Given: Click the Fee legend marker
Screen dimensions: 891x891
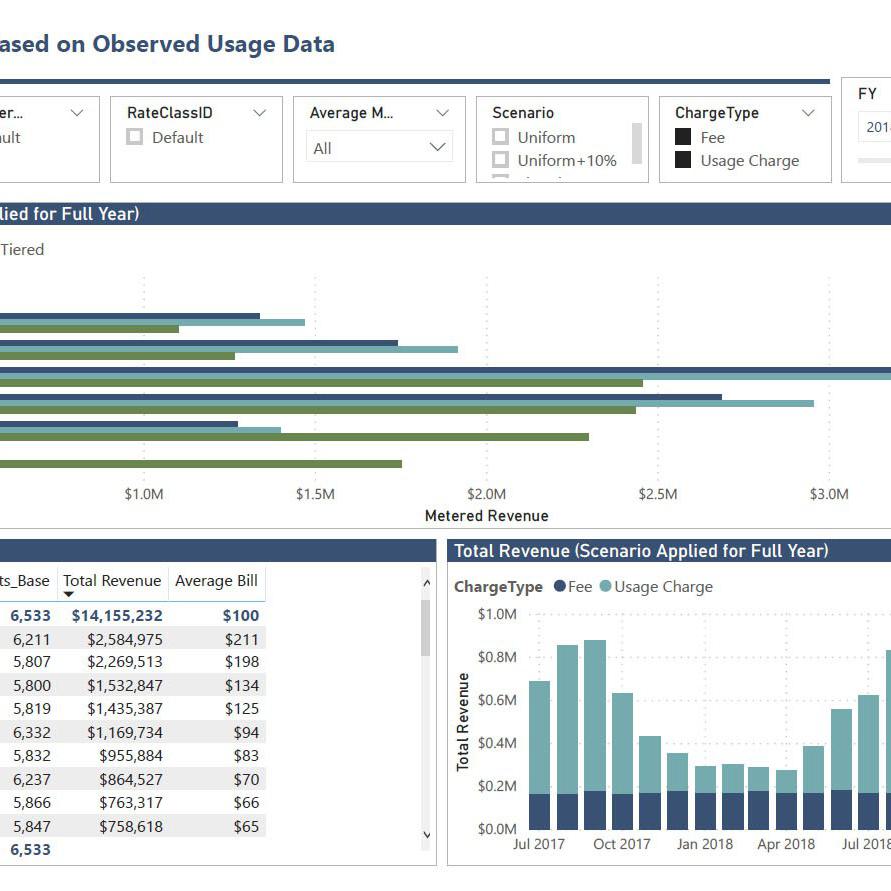Looking at the screenshot, I should 560,587.
